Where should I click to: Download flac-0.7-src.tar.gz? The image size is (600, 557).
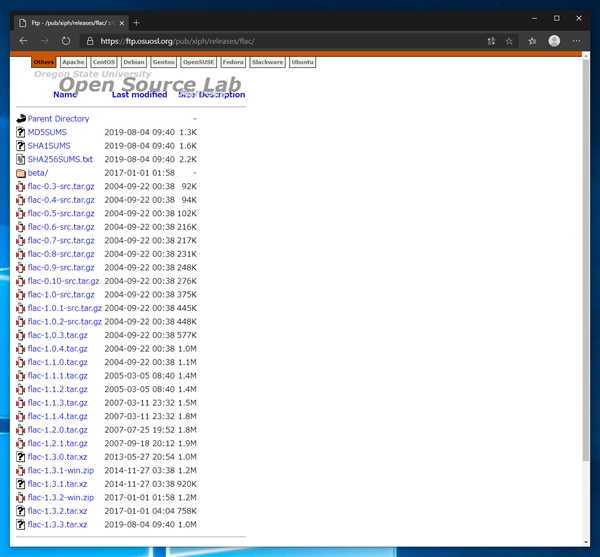(61, 241)
